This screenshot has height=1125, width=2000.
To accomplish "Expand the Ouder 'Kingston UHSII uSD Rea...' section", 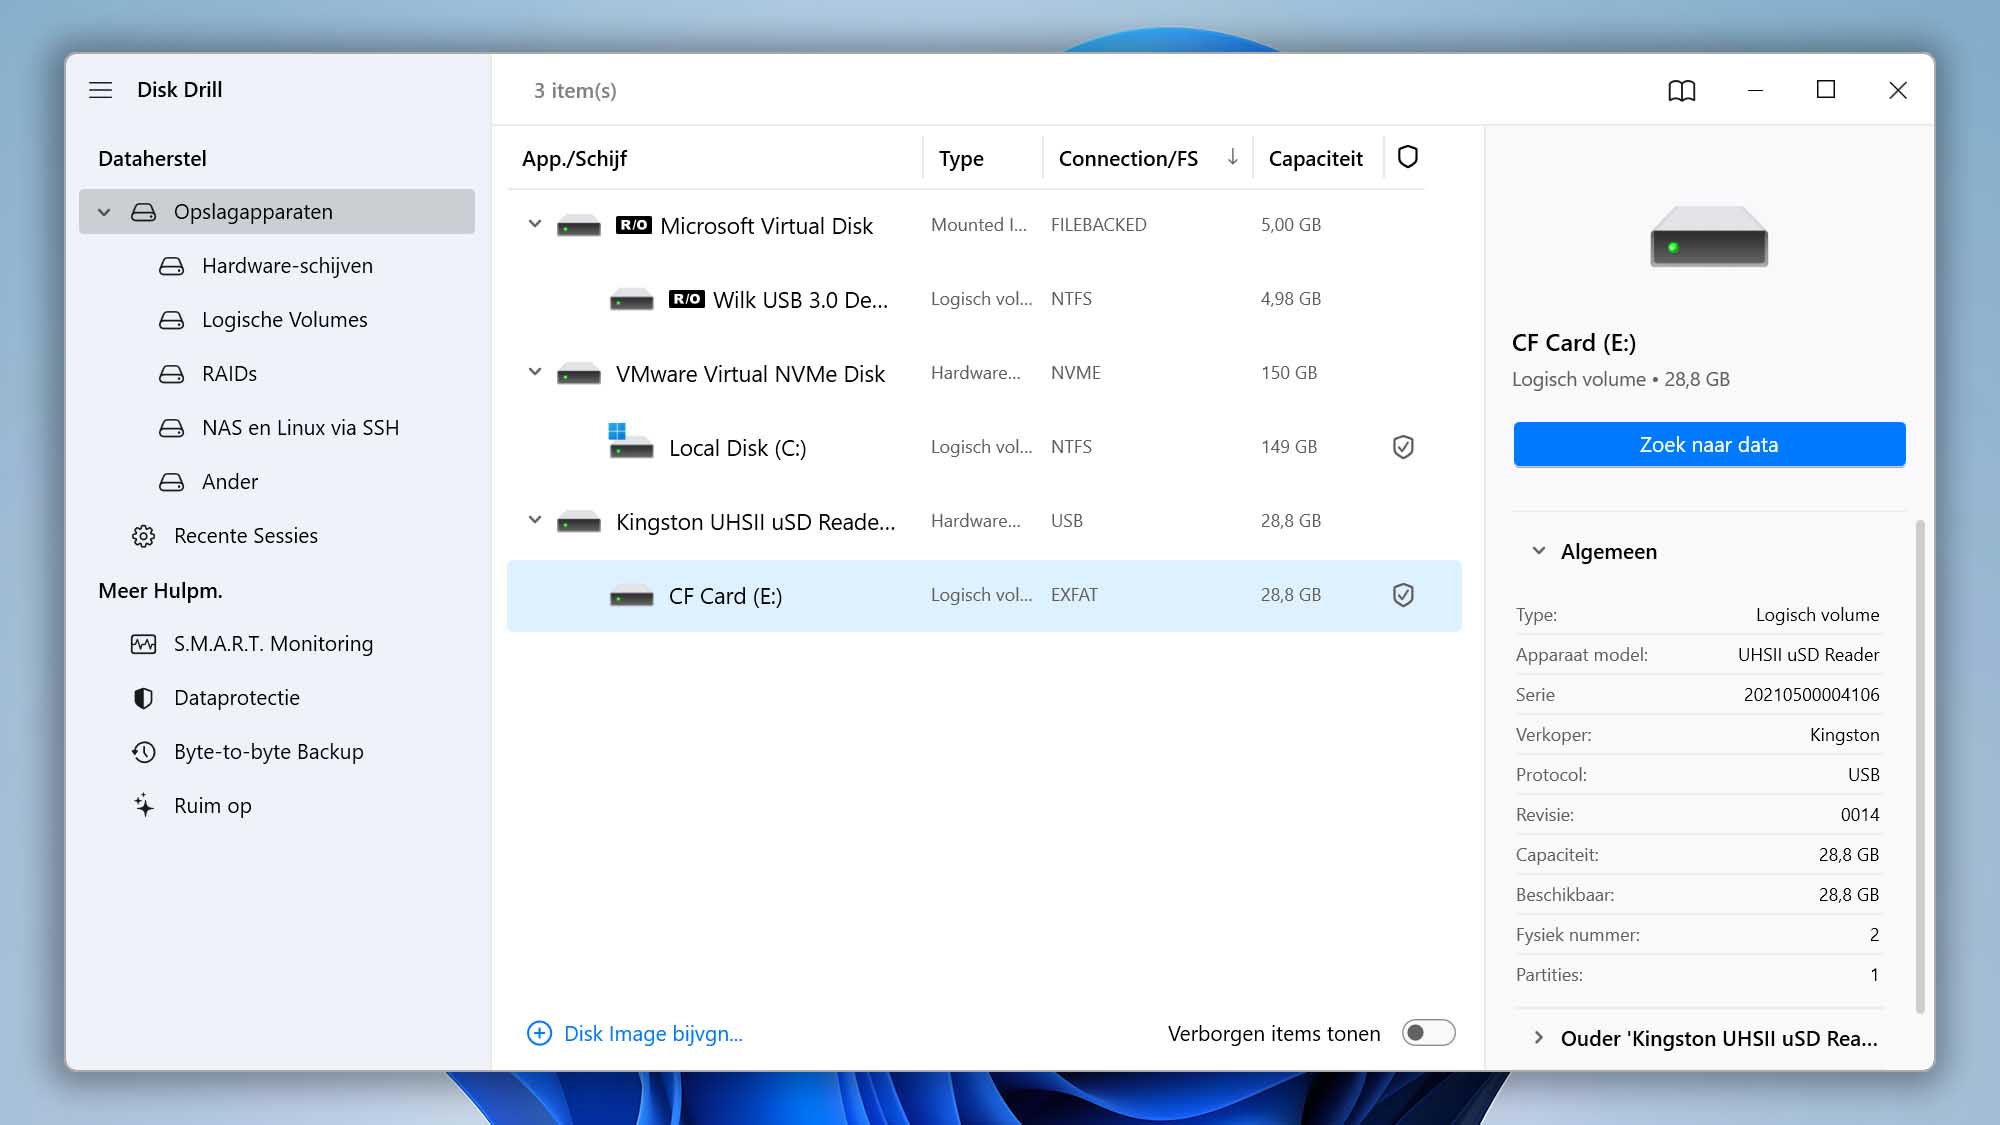I will (1539, 1038).
